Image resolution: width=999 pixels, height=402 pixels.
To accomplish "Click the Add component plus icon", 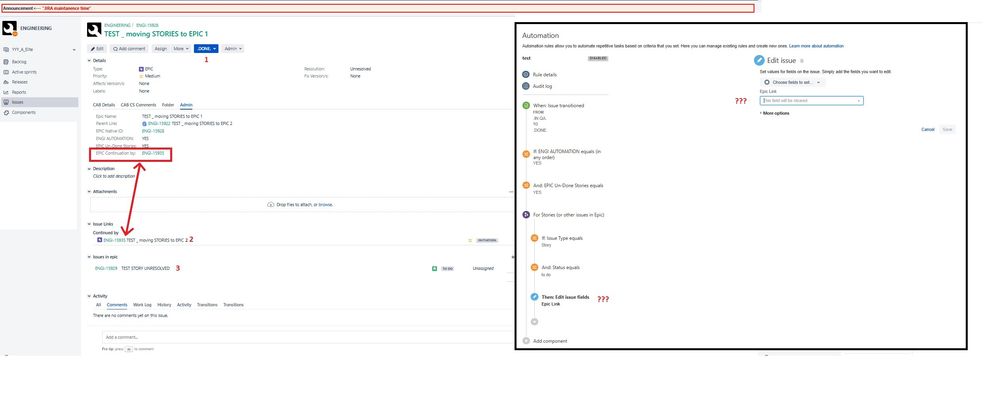I will click(526, 341).
